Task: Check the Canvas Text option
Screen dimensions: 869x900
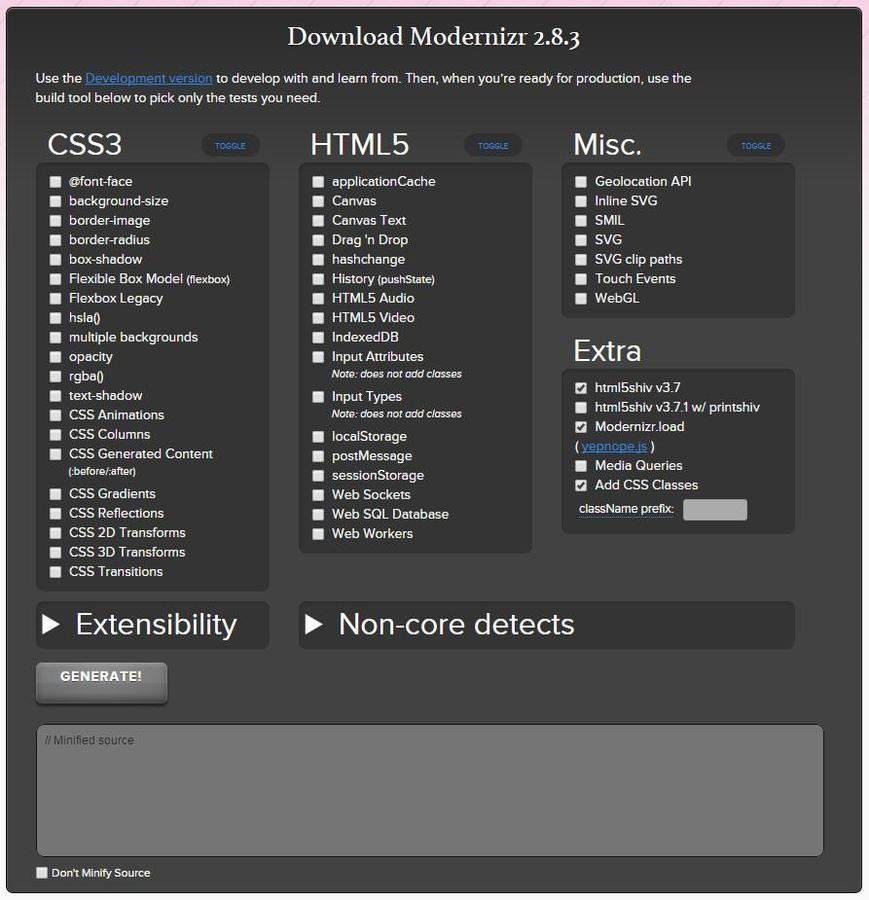Action: click(318, 221)
